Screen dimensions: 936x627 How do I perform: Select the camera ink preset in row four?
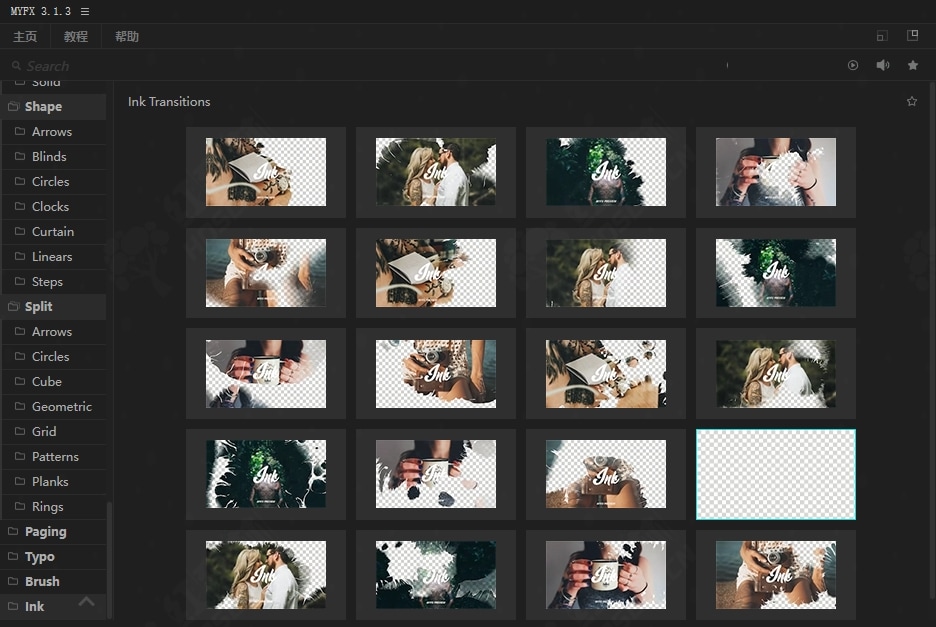pyautogui.click(x=606, y=474)
